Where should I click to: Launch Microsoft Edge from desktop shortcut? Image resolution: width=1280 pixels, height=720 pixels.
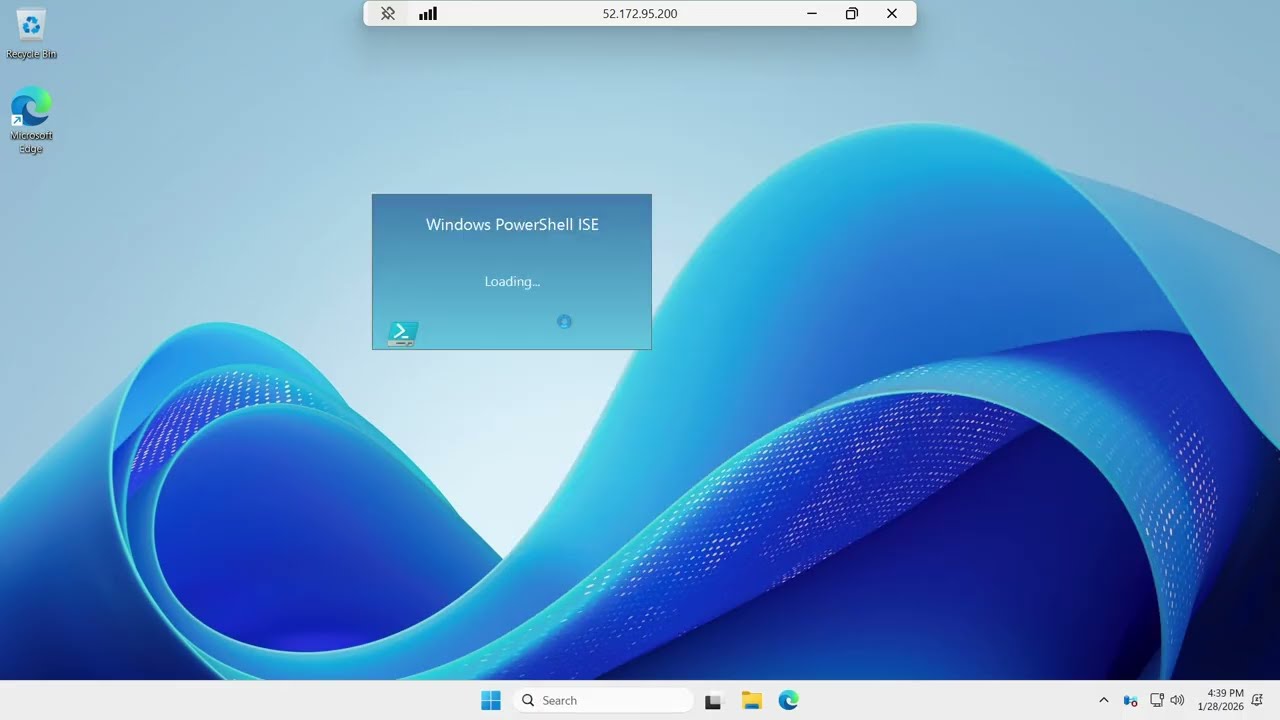(31, 121)
